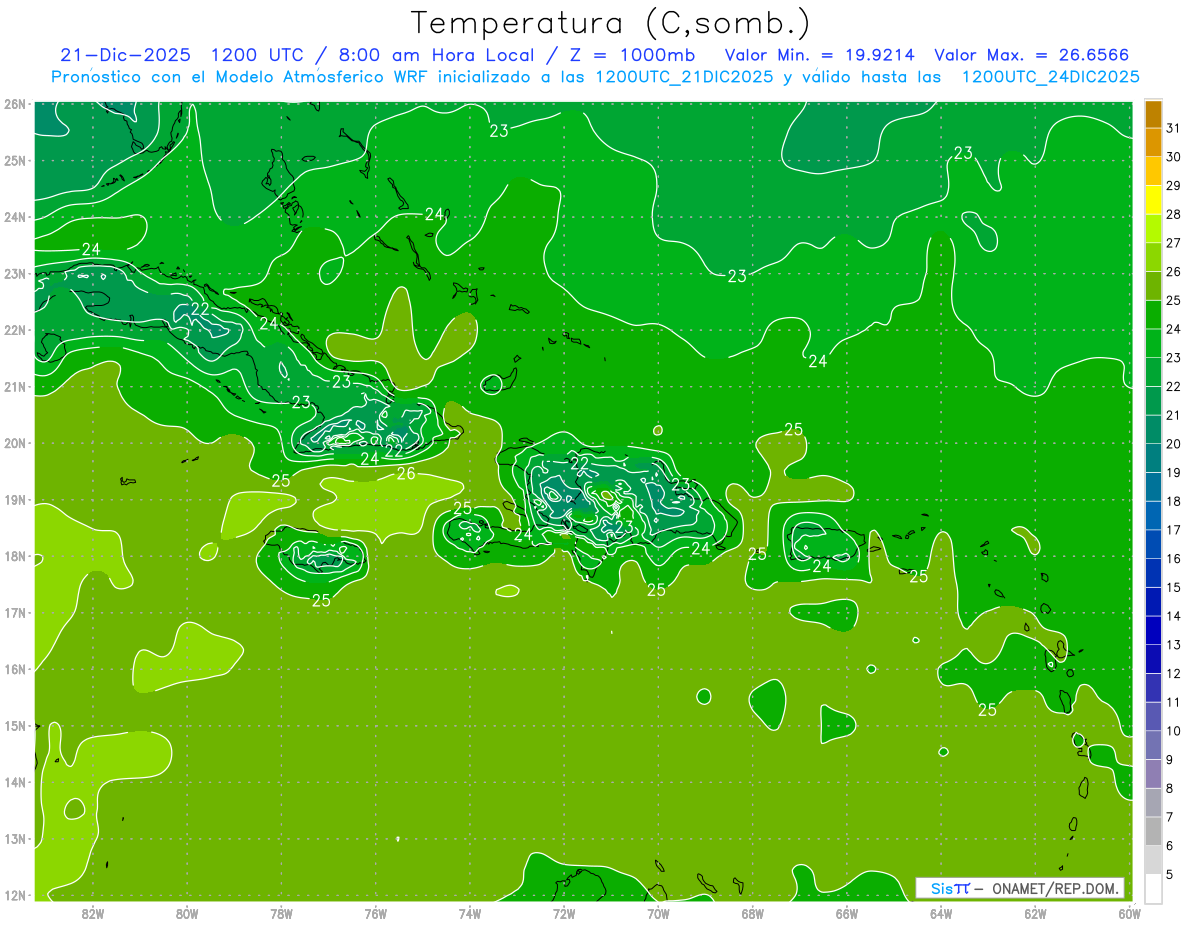The height and width of the screenshot is (927, 1200).
Task: Click the colorbar scale label 13
Action: (x=1174, y=645)
